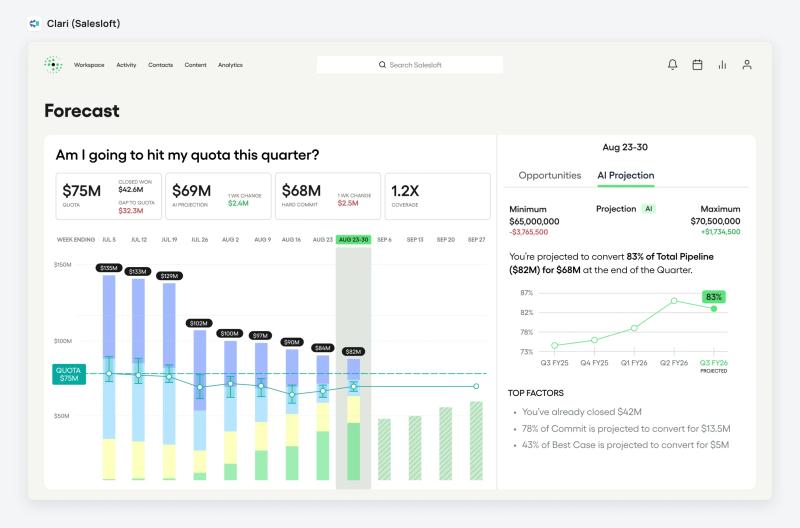Open the calendar icon
800x528 pixels.
point(697,65)
